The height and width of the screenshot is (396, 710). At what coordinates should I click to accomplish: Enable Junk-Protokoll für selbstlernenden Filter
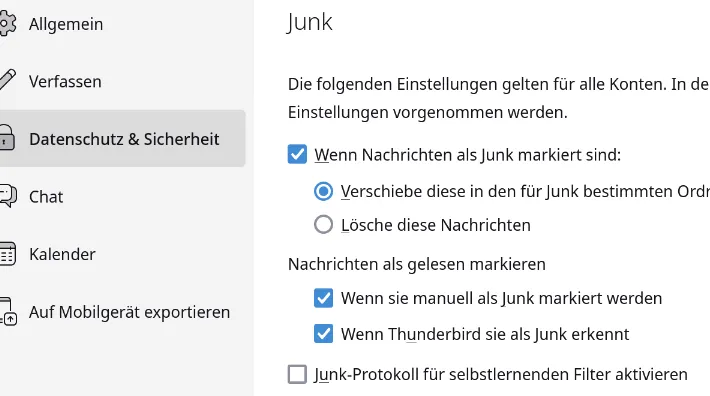[297, 374]
